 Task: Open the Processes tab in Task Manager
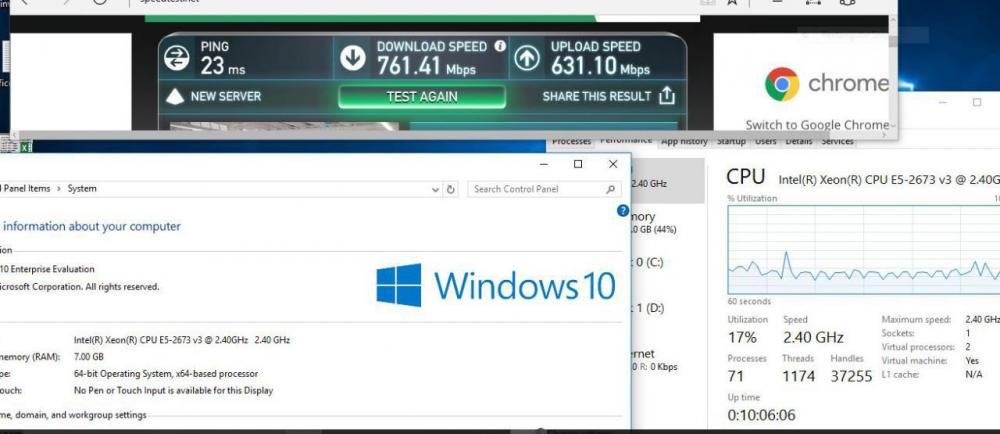click(571, 141)
